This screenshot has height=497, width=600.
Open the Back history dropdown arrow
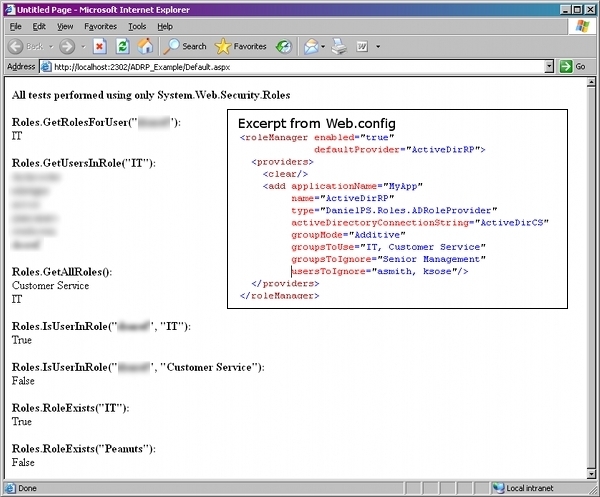coord(51,47)
